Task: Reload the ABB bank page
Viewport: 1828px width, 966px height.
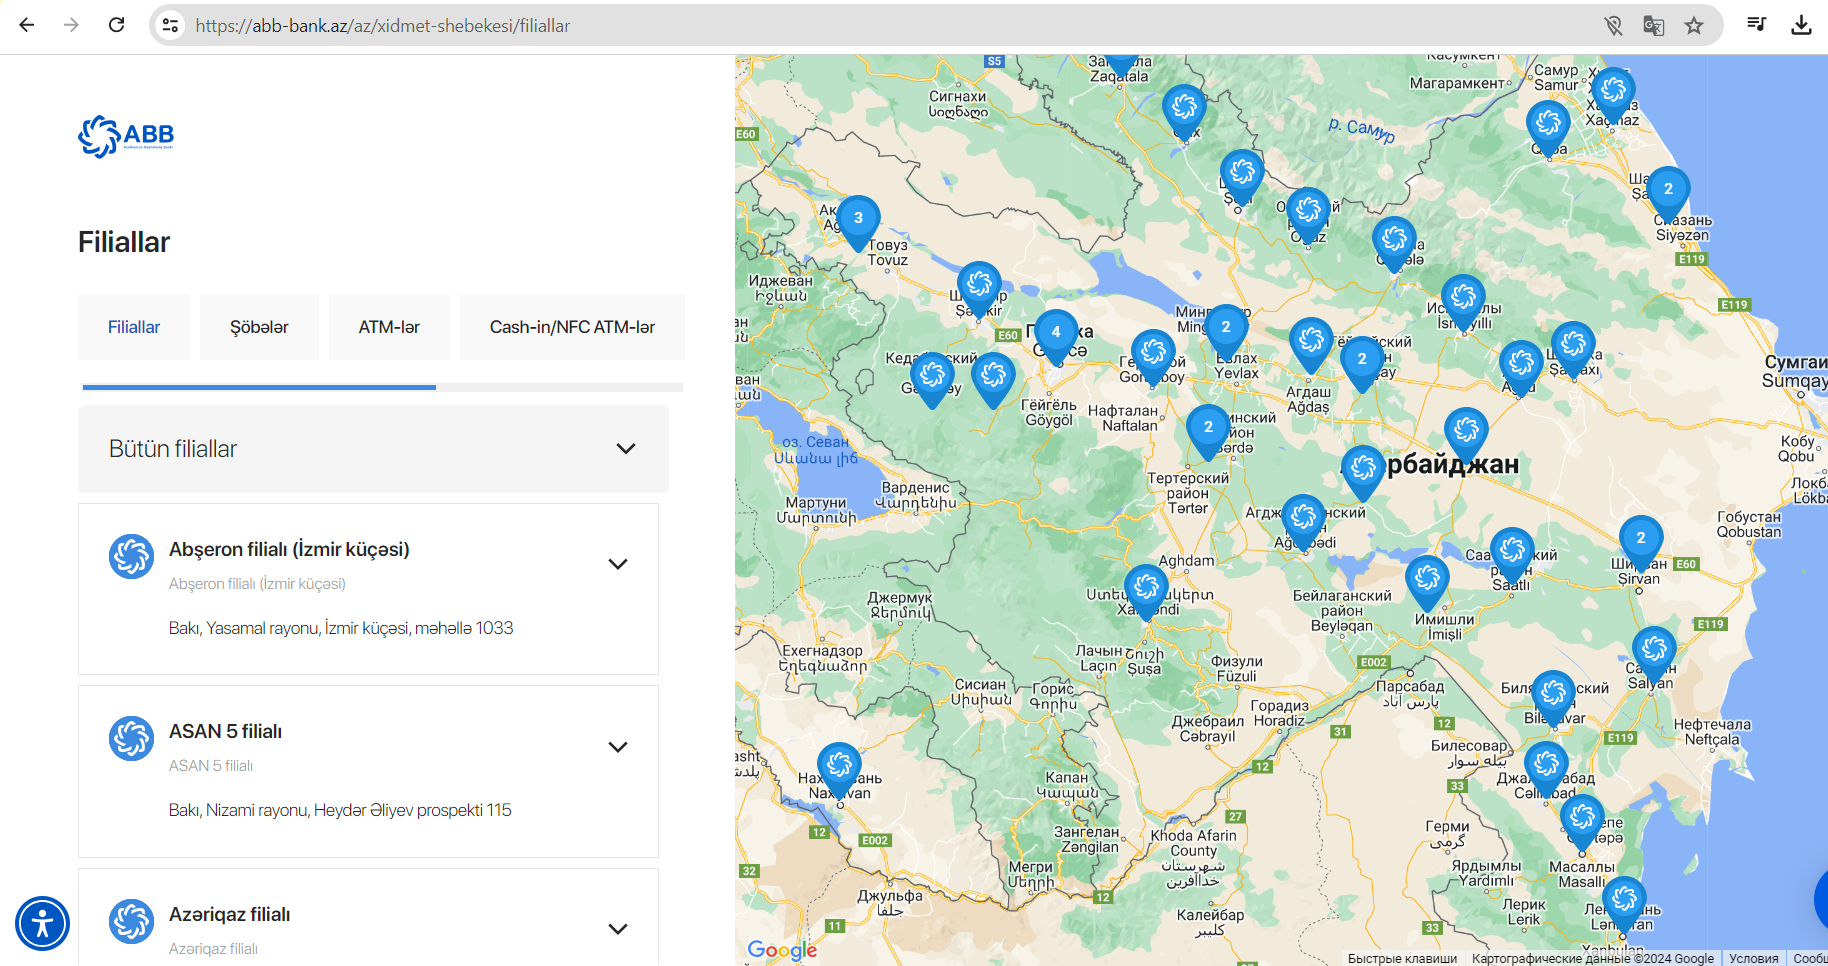Action: point(116,25)
